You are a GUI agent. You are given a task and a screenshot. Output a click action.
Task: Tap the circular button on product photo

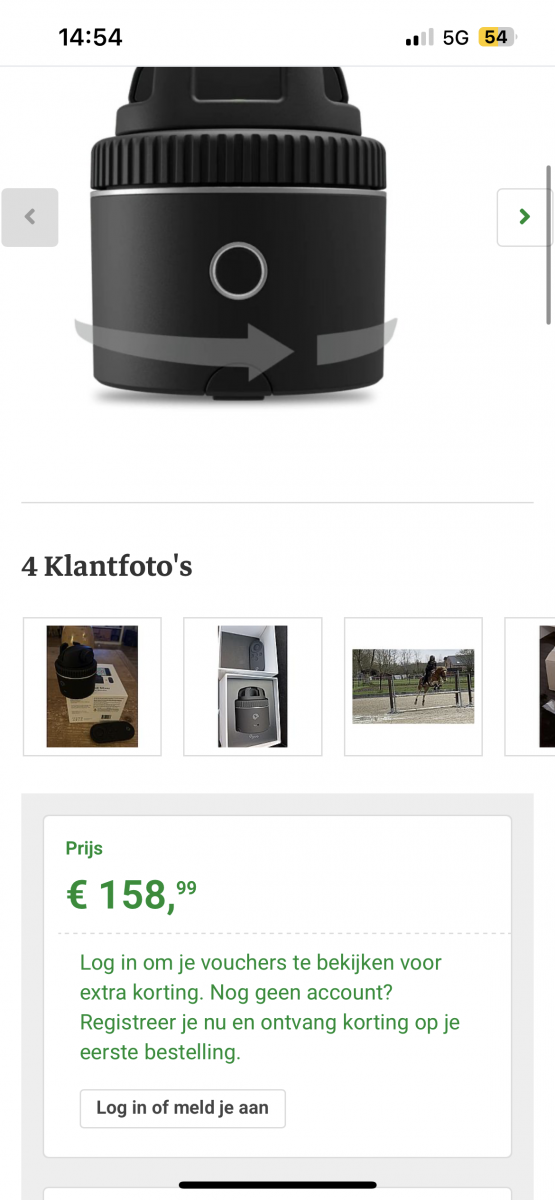(x=238, y=269)
